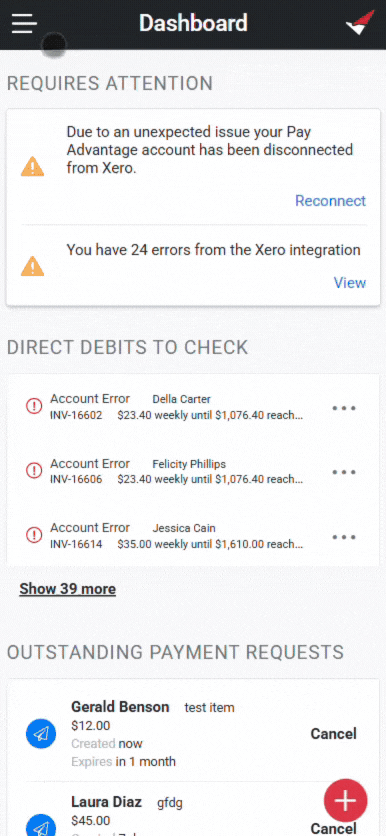
Task: Click the Reconnect link for Xero
Action: click(x=331, y=201)
